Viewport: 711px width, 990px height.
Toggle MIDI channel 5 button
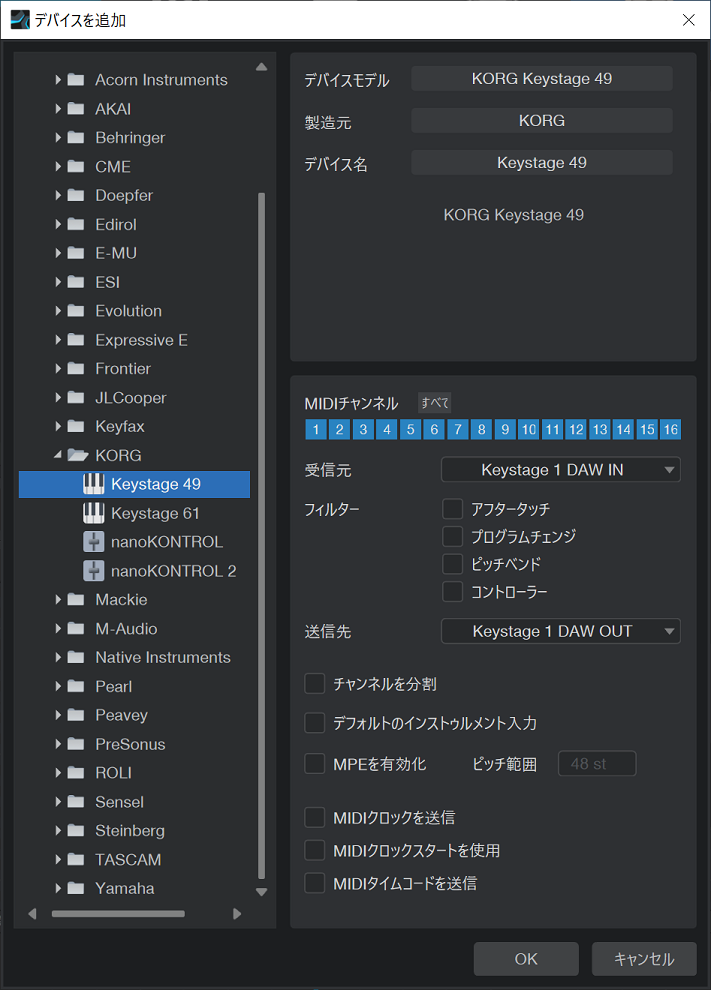[x=410, y=430]
